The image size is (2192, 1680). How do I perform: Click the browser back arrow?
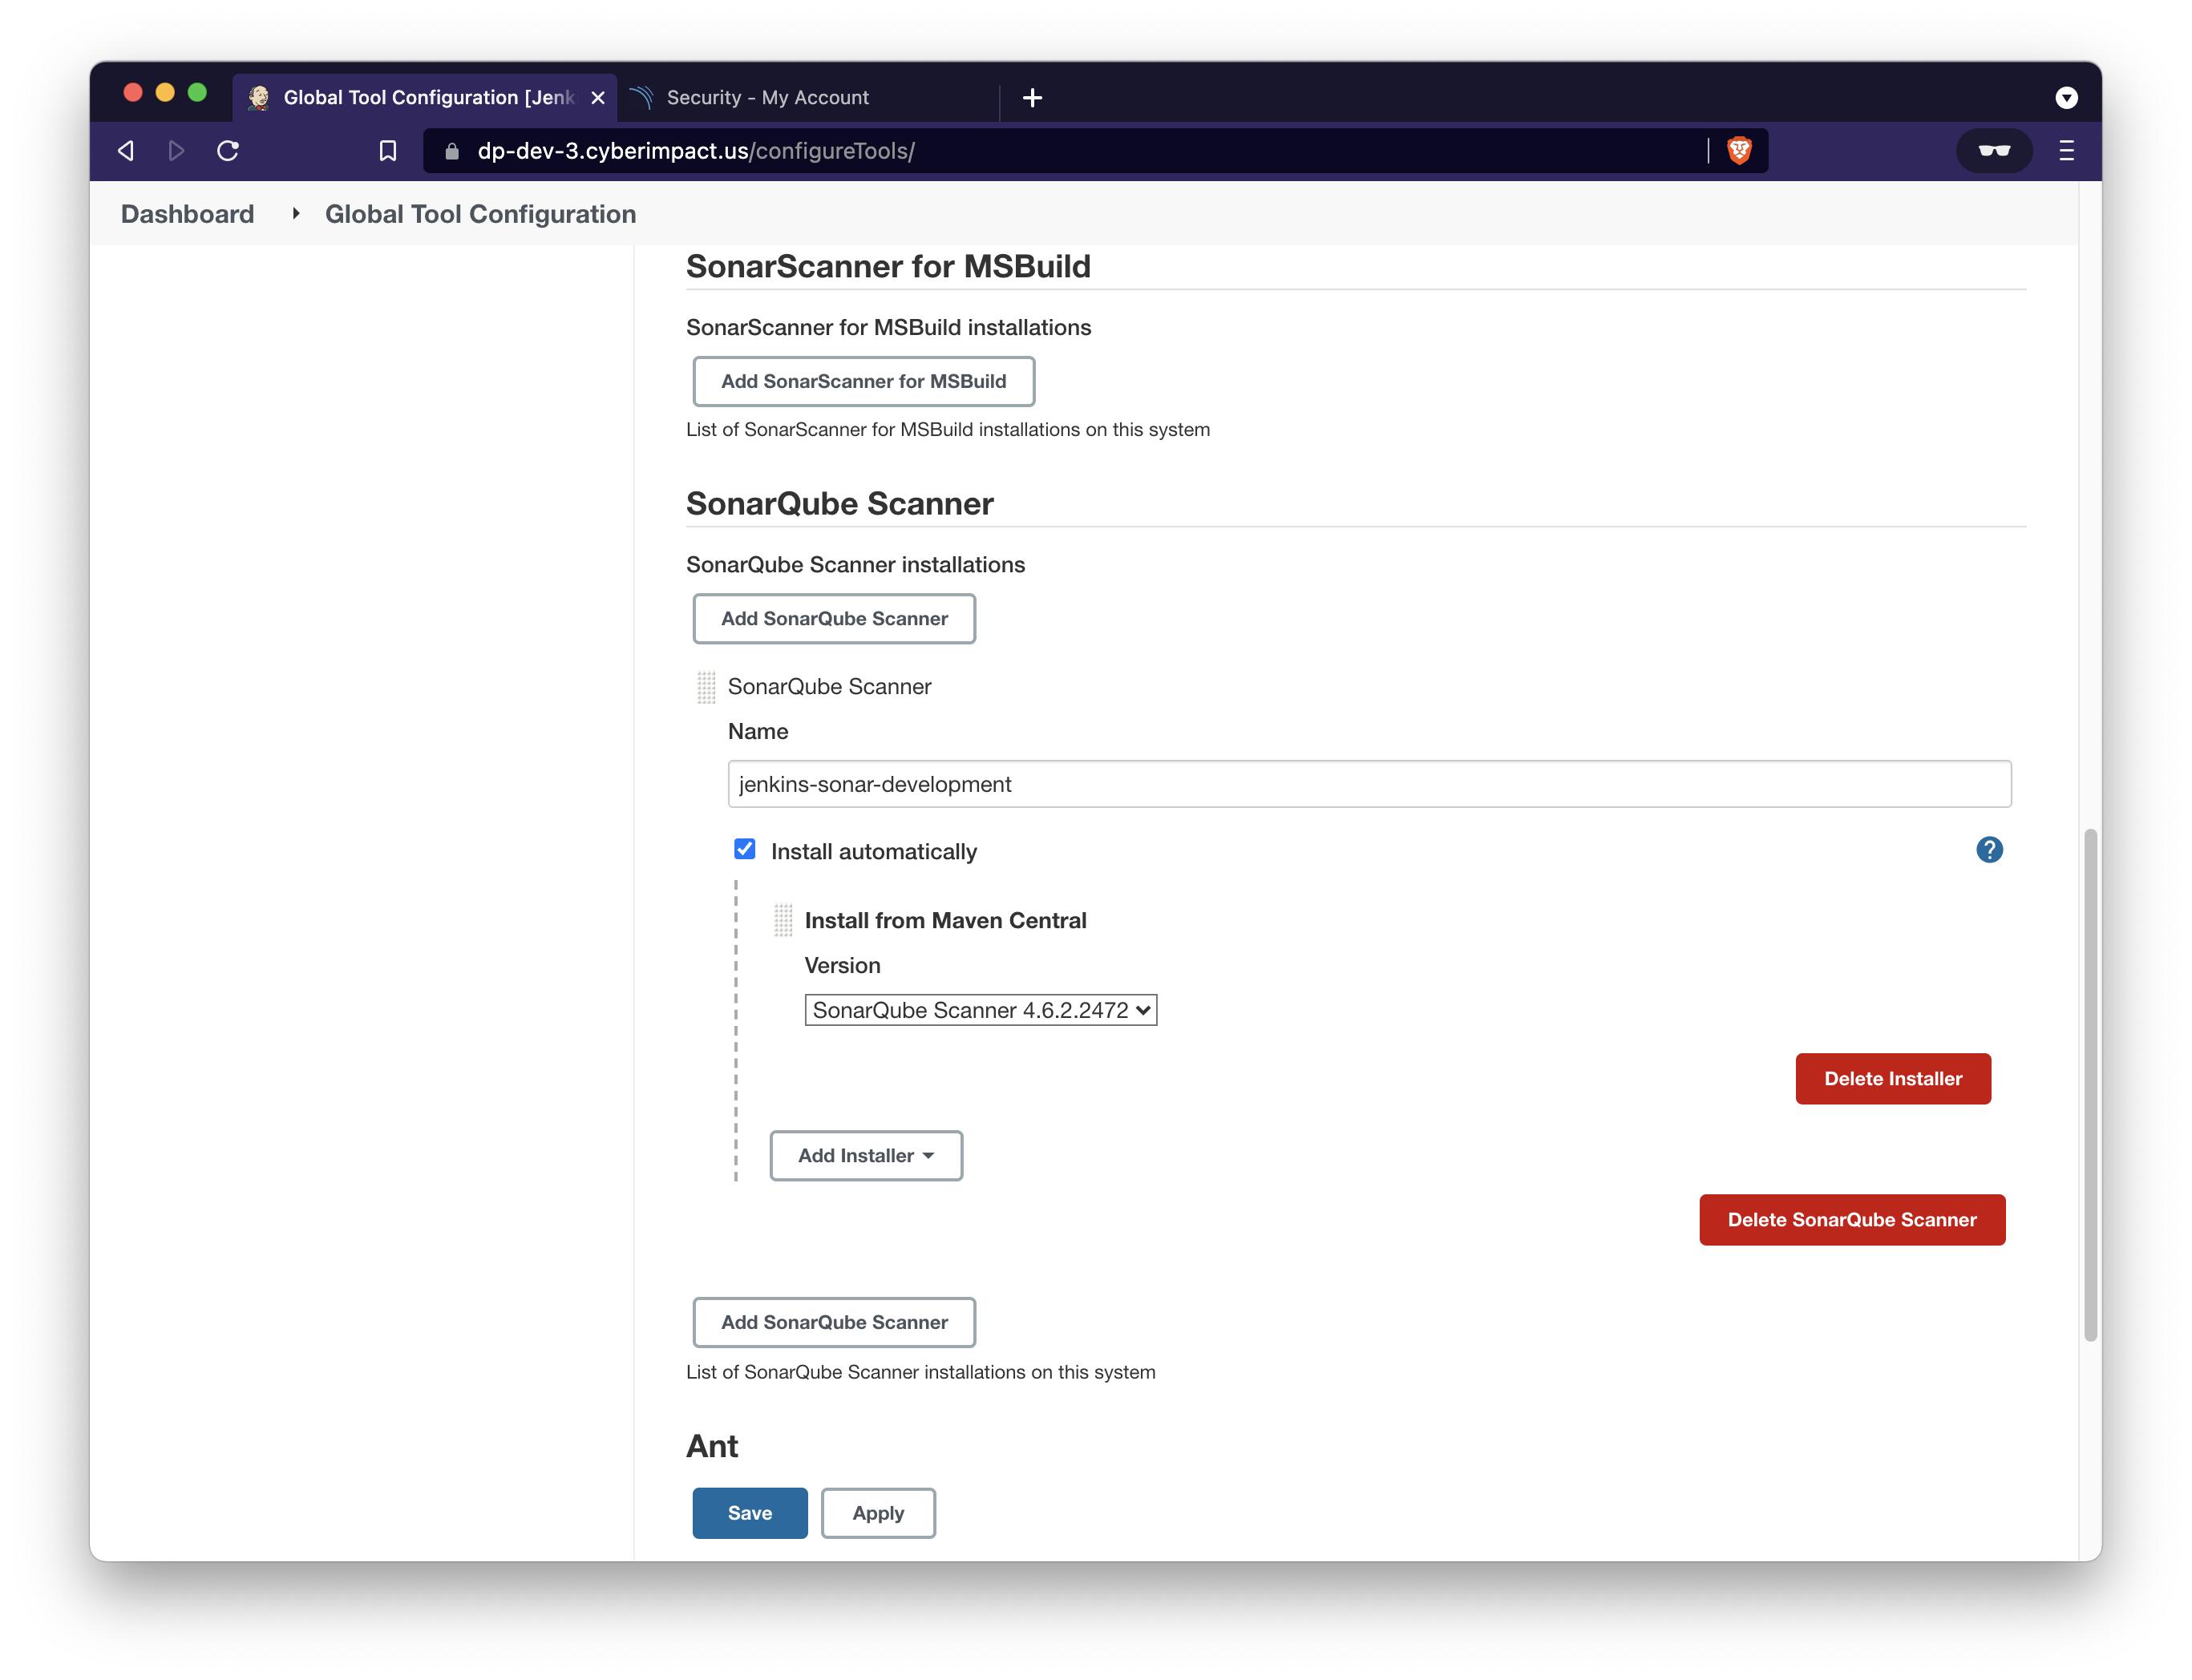click(x=126, y=151)
